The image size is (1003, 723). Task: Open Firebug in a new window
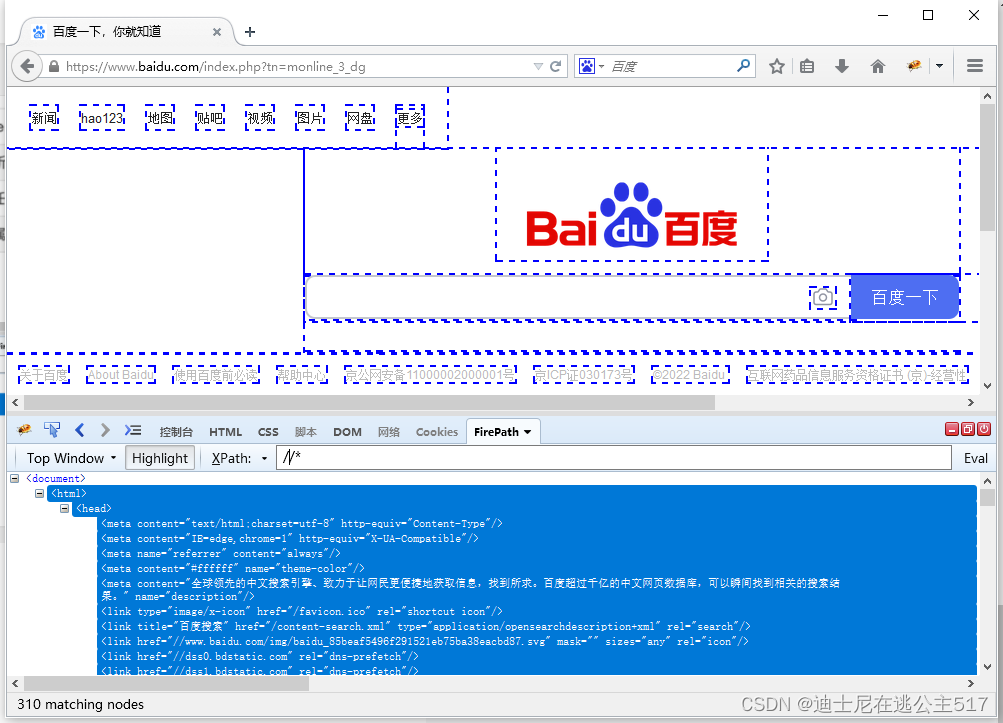(968, 429)
